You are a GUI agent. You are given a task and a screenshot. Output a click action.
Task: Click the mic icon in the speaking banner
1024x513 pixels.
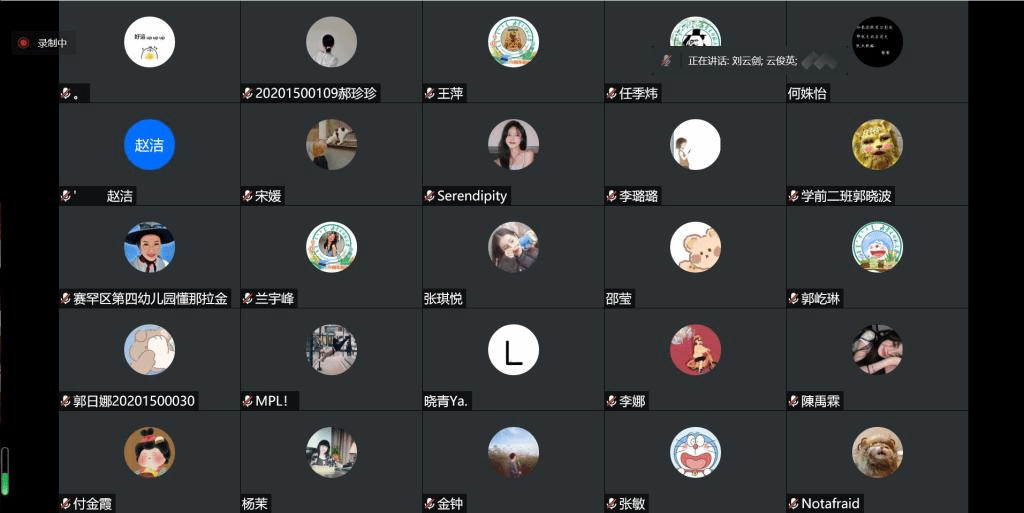(666, 61)
